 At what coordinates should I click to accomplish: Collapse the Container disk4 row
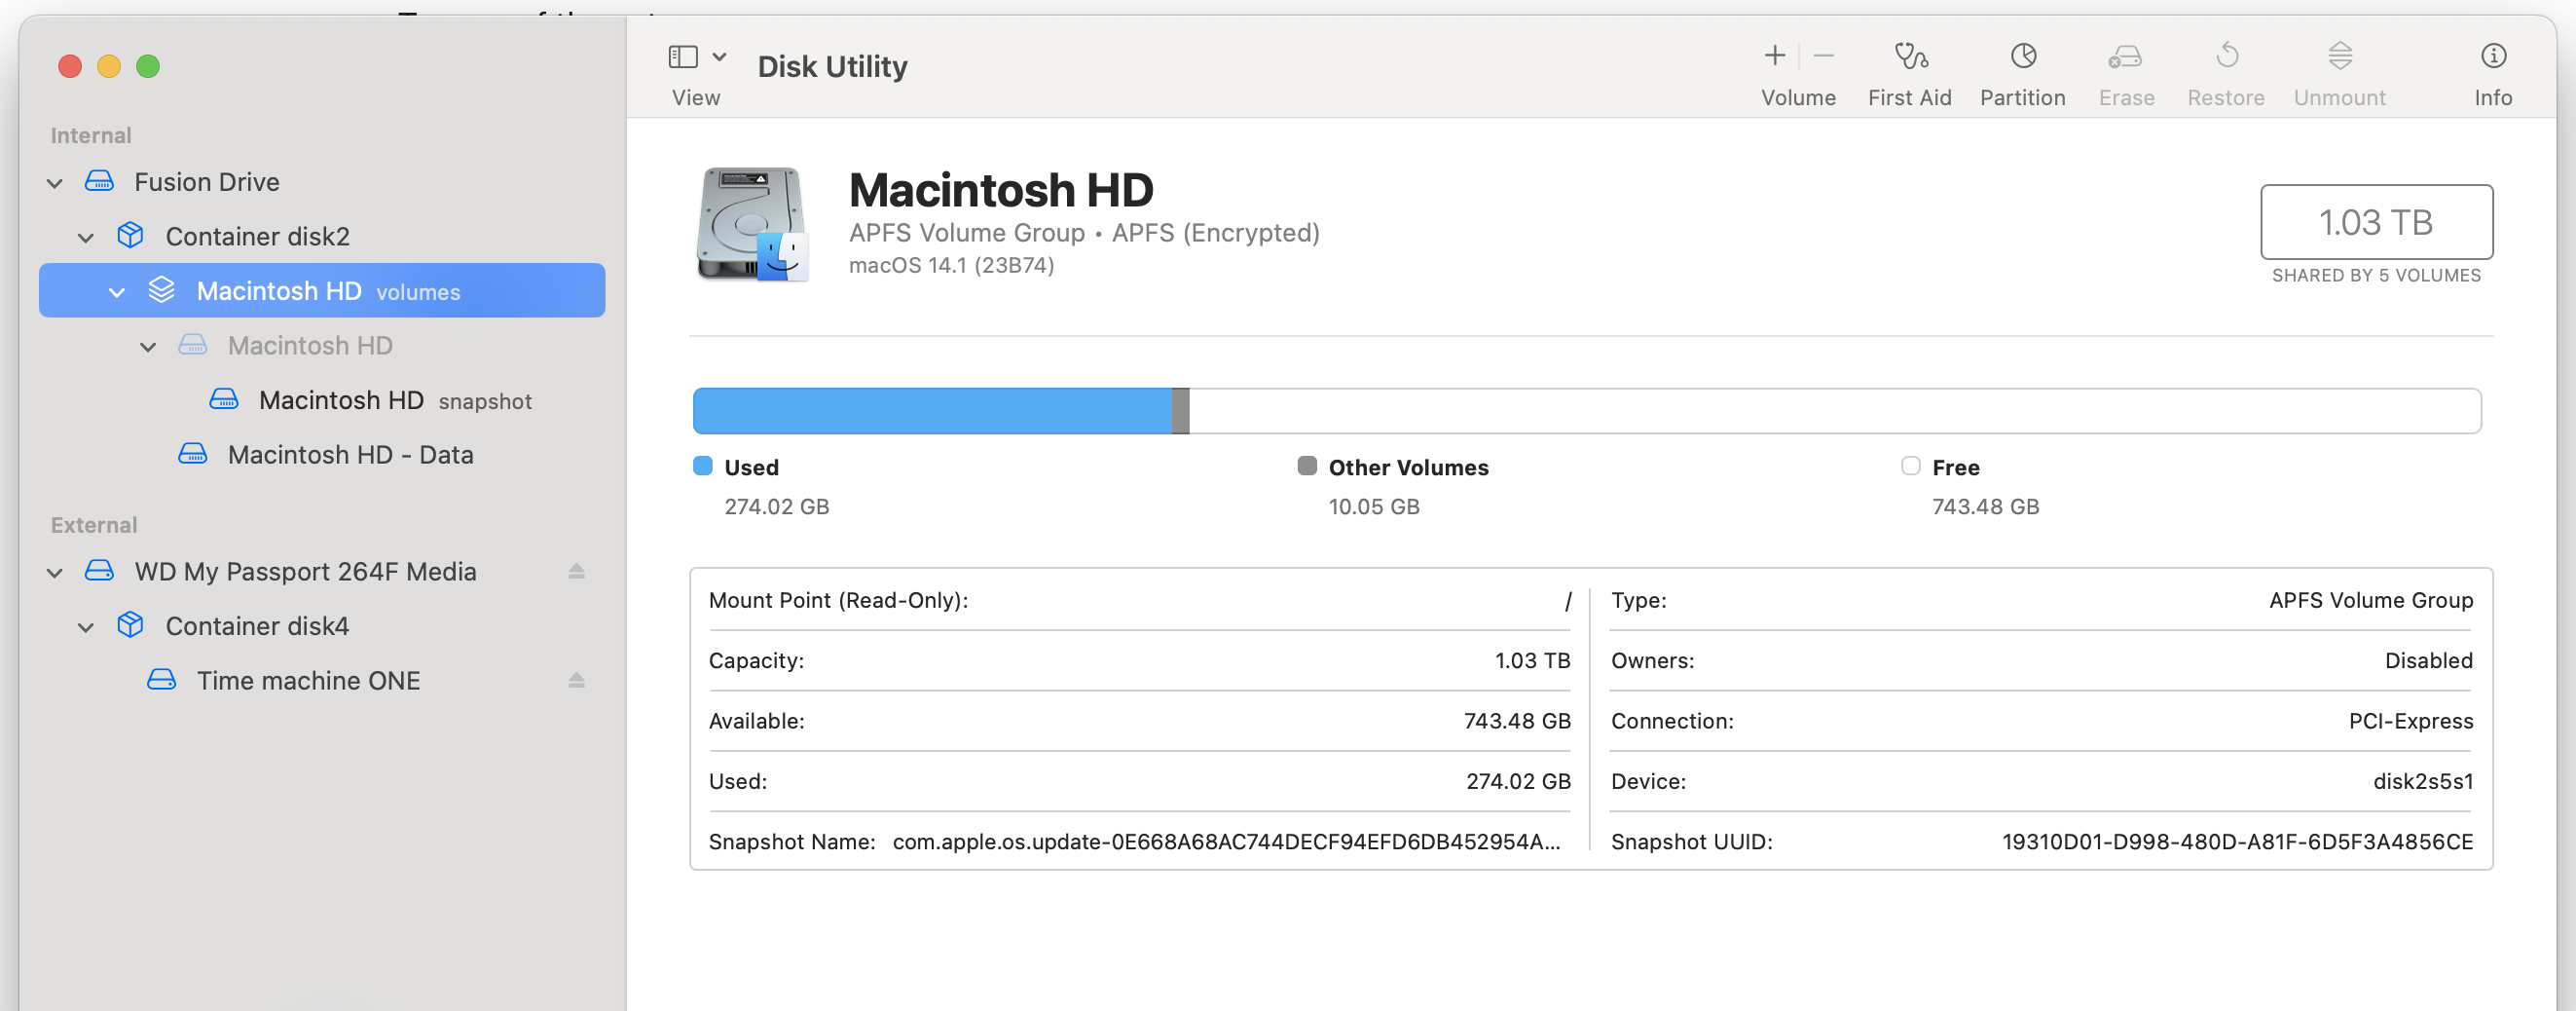(x=86, y=627)
